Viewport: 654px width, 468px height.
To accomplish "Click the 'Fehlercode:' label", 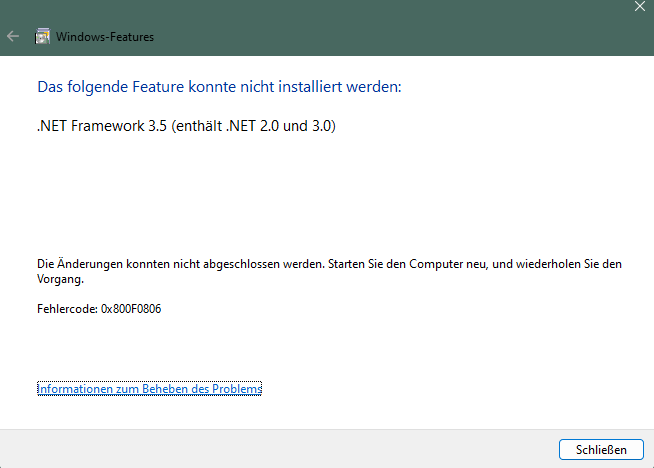I will 67,309.
